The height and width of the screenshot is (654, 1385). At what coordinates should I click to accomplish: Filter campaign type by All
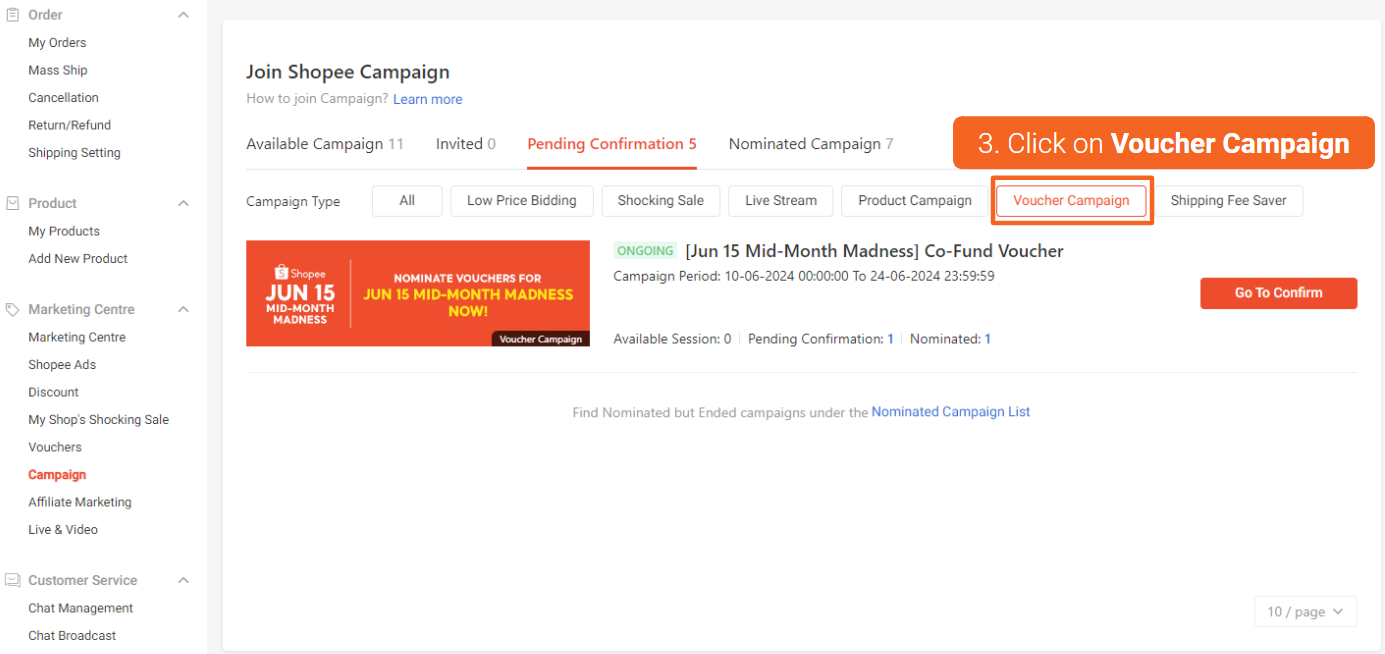coord(407,201)
